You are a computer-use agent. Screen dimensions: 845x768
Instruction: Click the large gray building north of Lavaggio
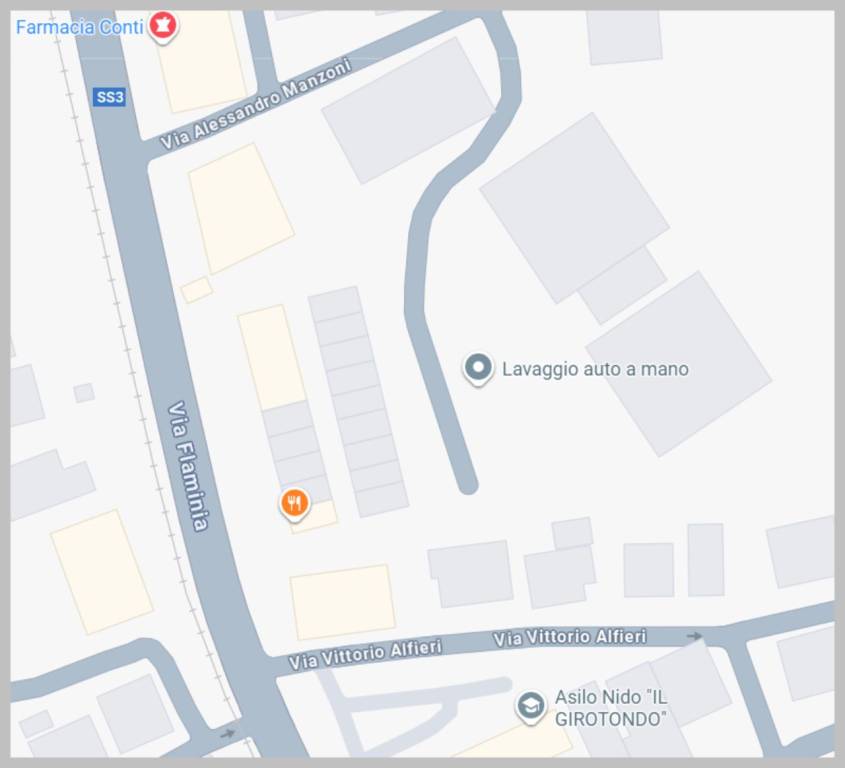(x=574, y=208)
